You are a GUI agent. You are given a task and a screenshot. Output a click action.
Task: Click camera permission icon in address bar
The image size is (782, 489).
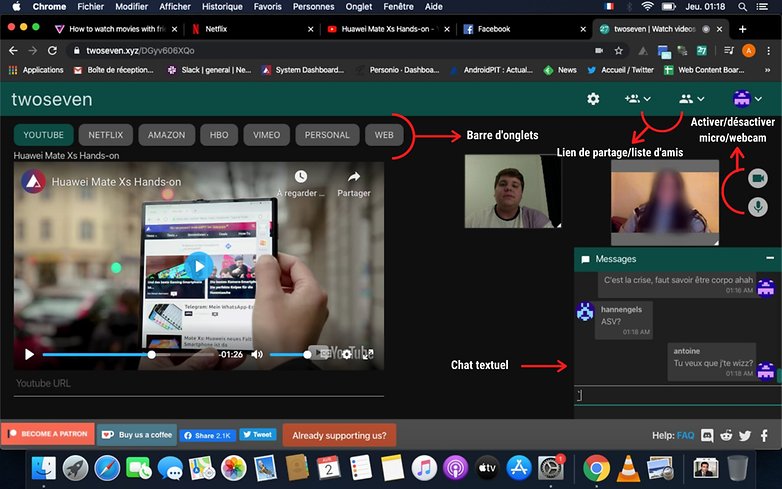click(599, 50)
